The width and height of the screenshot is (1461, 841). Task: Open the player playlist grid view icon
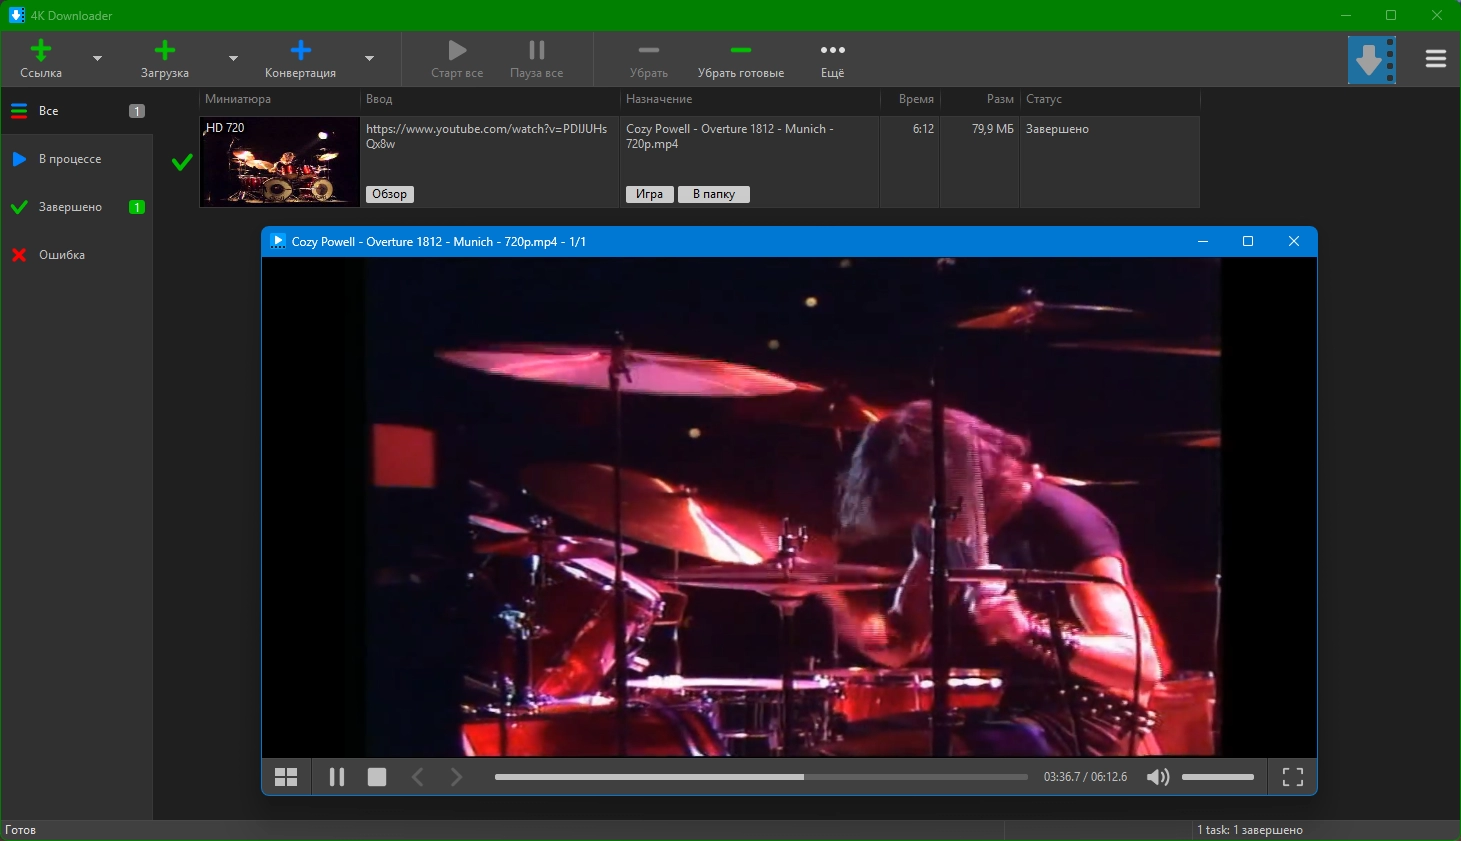click(286, 777)
